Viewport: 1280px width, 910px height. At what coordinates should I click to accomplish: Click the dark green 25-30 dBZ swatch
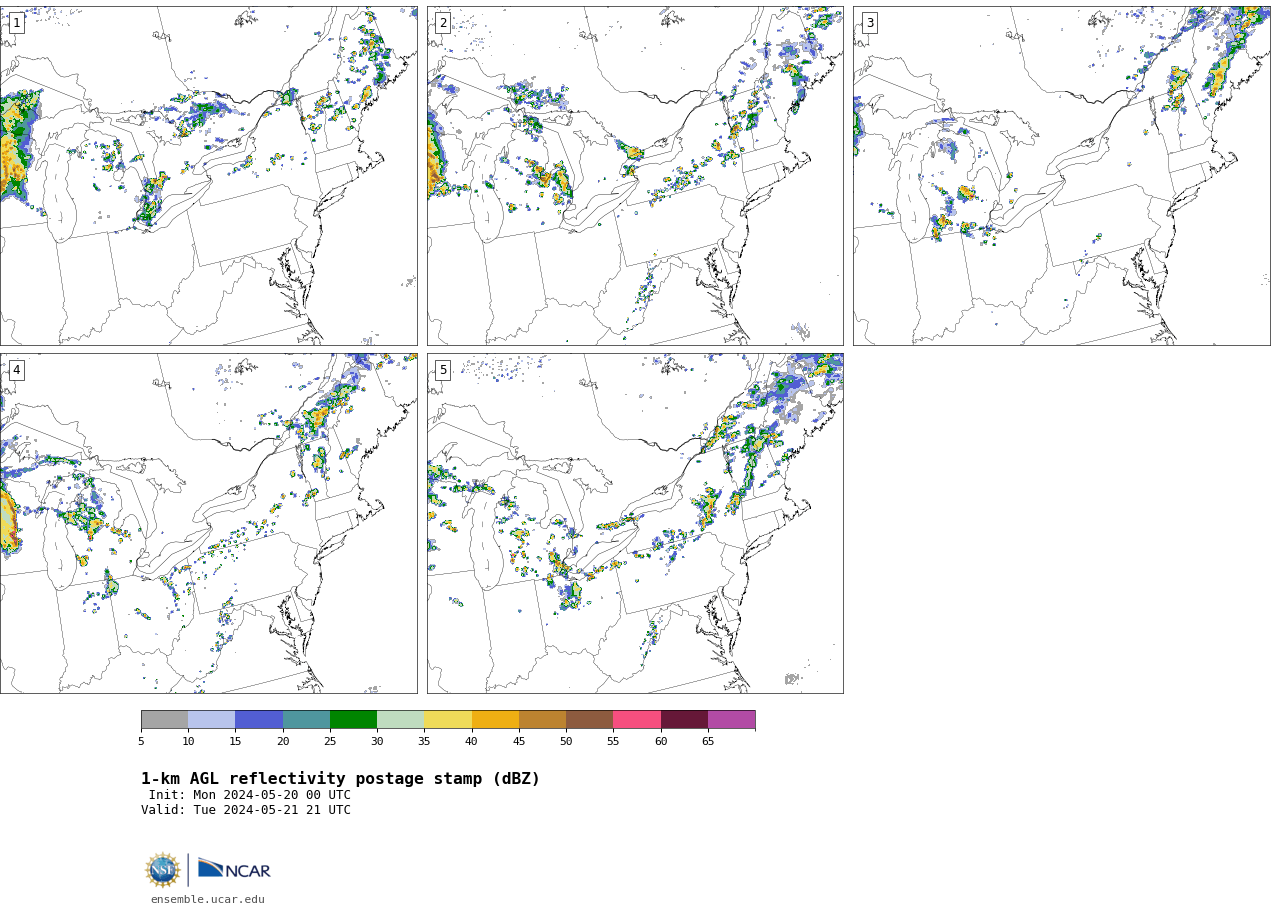tap(353, 720)
